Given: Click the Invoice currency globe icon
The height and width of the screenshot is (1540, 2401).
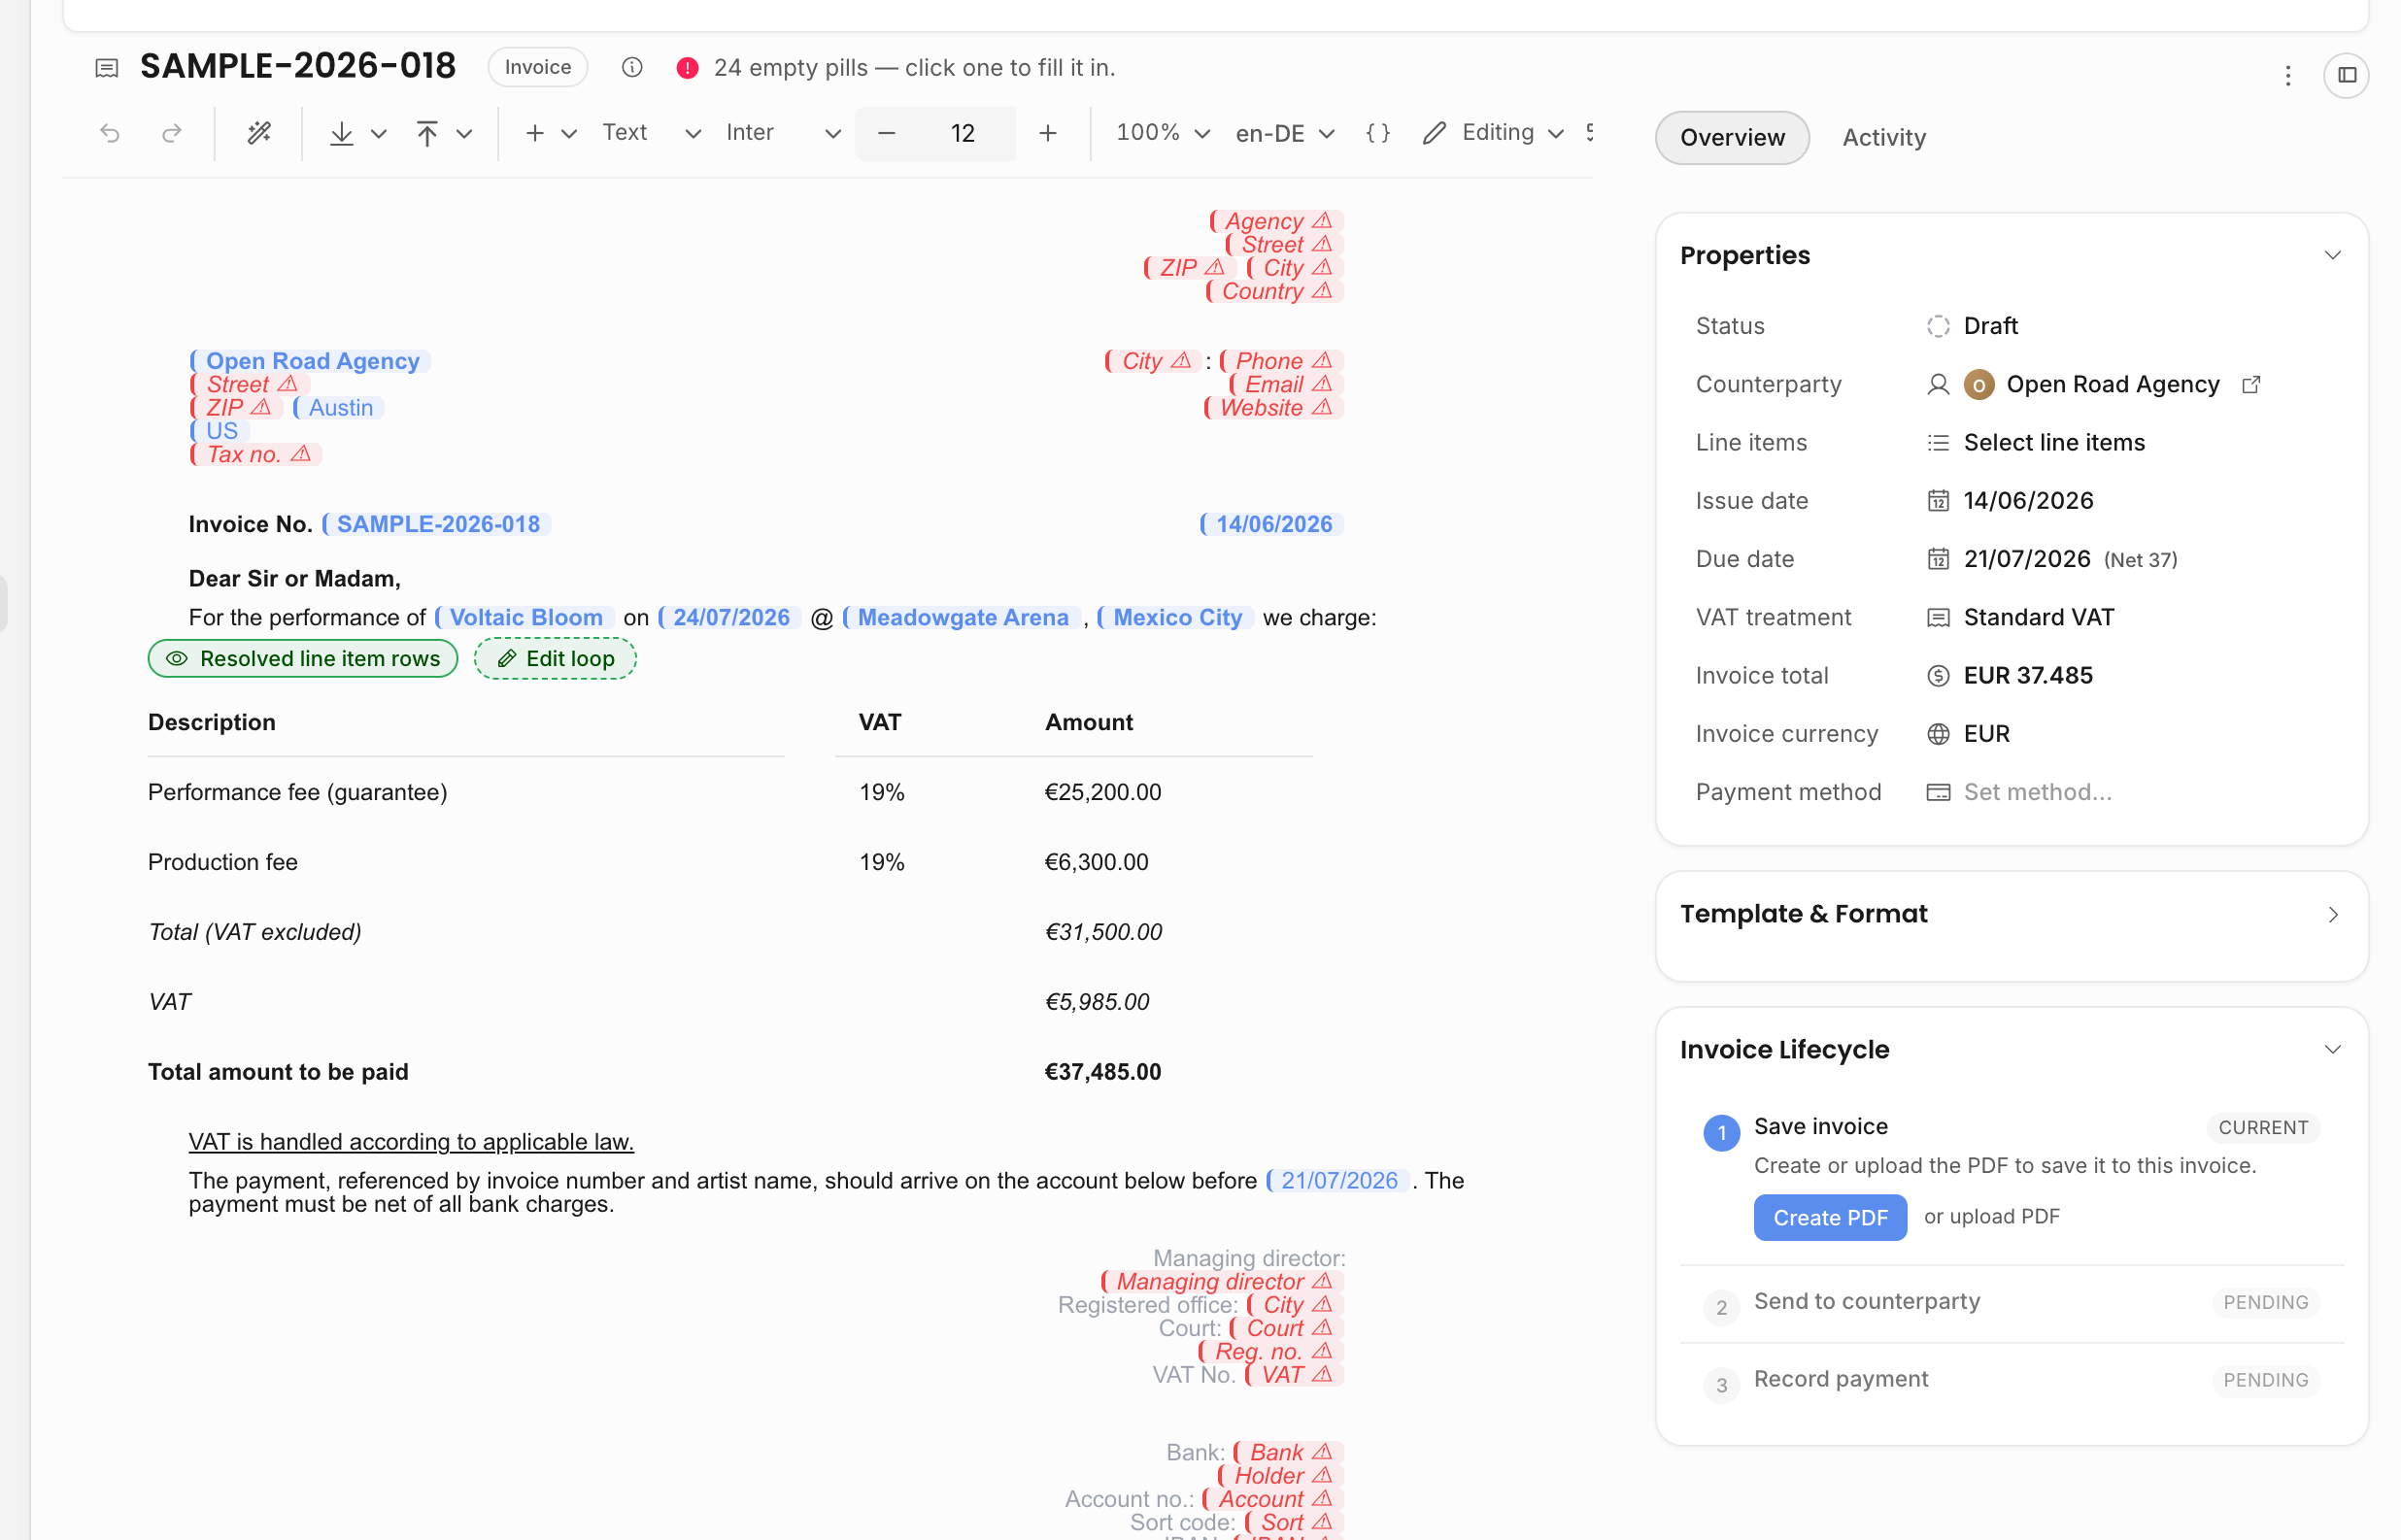Looking at the screenshot, I should click(1938, 734).
